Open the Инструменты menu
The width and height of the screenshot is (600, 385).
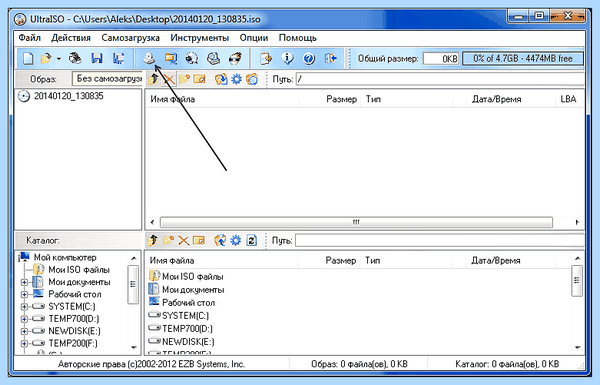[x=199, y=38]
